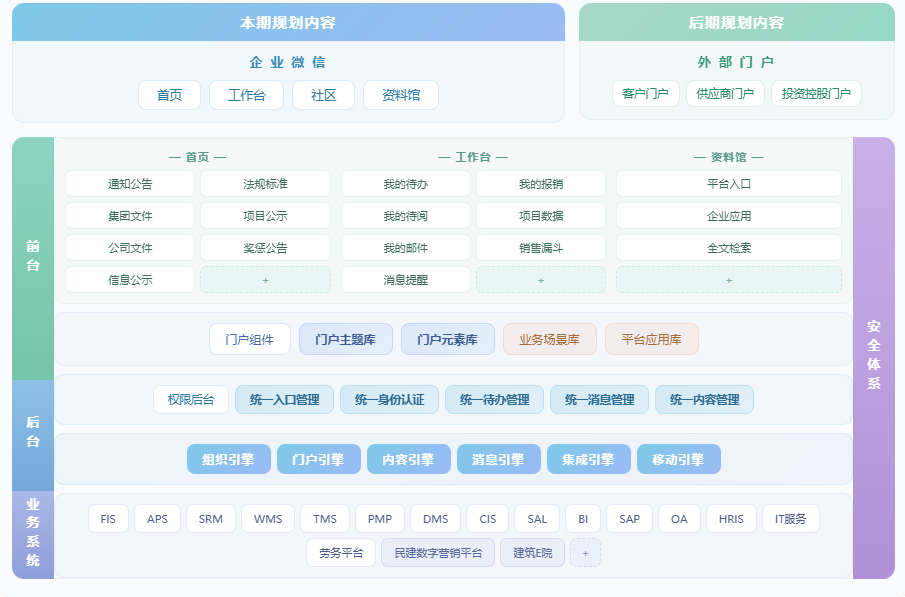The height and width of the screenshot is (597, 905).
Task: Select the 门户组件 chip
Action: 249,339
